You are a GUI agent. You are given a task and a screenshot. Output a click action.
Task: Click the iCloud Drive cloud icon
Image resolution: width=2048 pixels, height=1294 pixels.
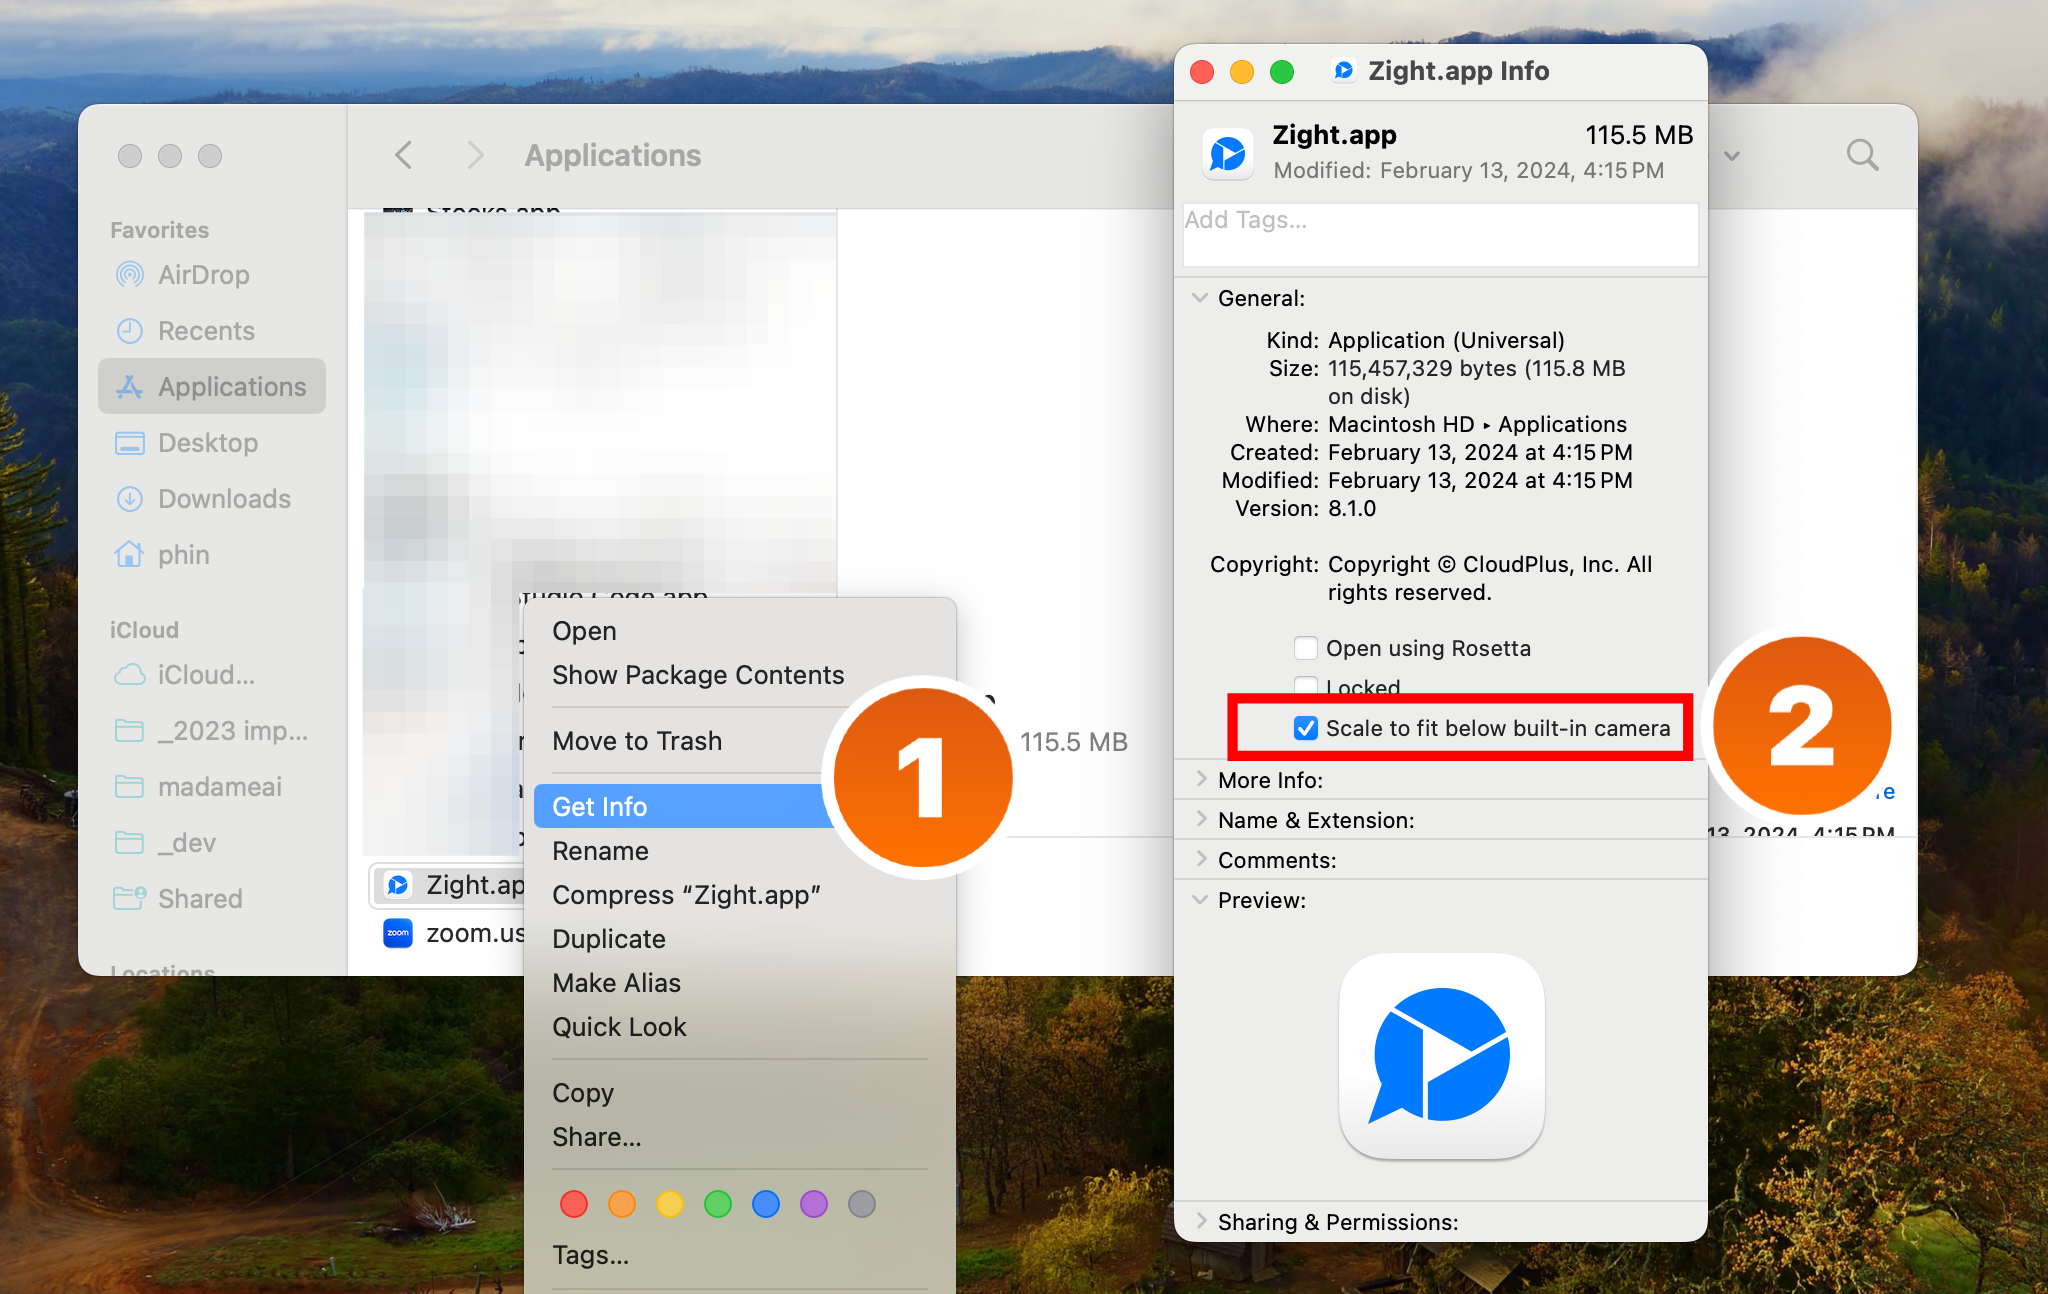click(x=130, y=675)
